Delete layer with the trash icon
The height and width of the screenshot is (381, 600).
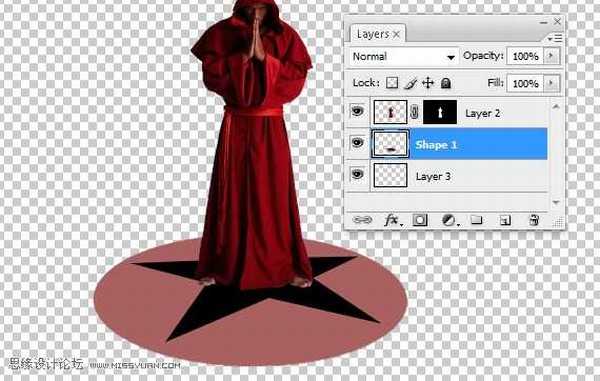coord(534,220)
